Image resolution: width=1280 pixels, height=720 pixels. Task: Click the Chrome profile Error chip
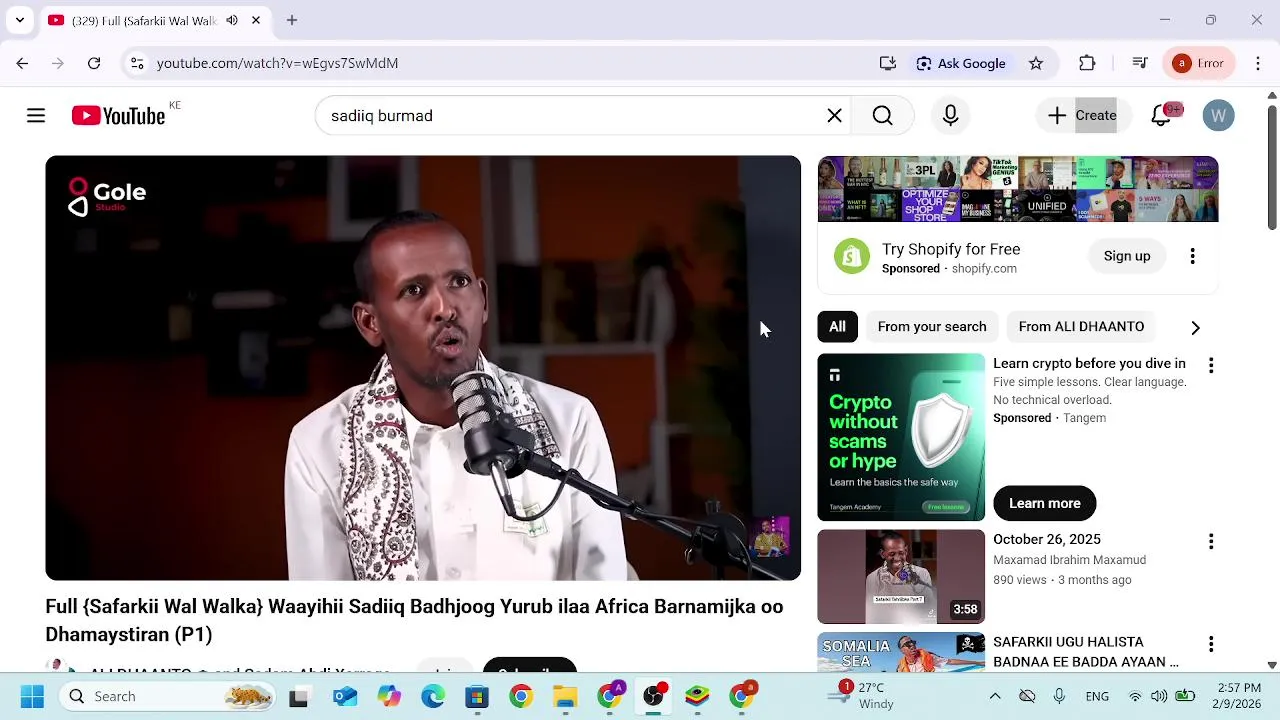tap(1199, 63)
